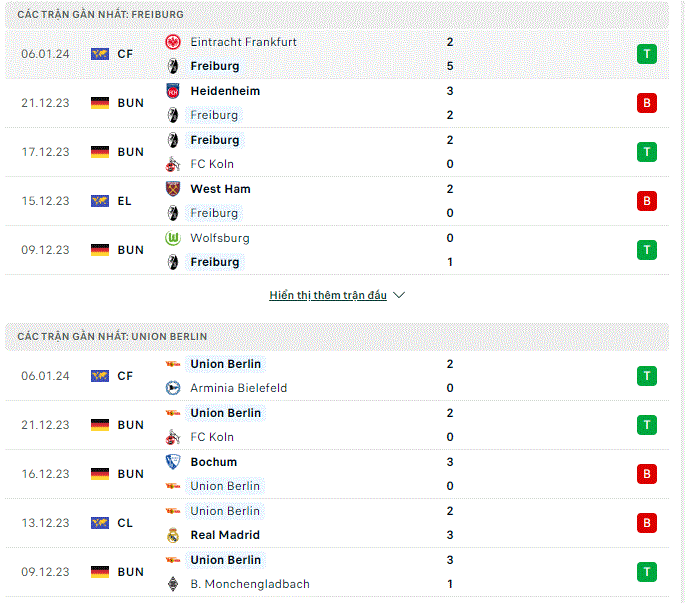The height and width of the screenshot is (603, 685).
Task: Expand 'Hiển thị thêm trận đấu' chevron arrow
Action: coord(399,295)
